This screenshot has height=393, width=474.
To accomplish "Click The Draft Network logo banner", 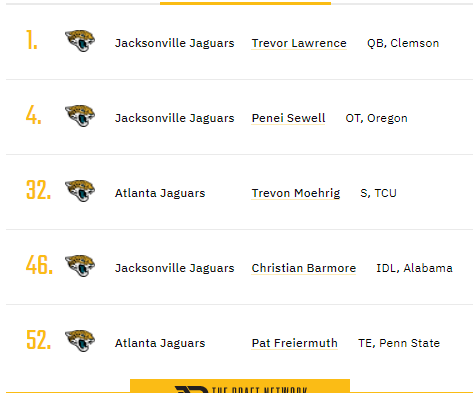I will [240, 386].
